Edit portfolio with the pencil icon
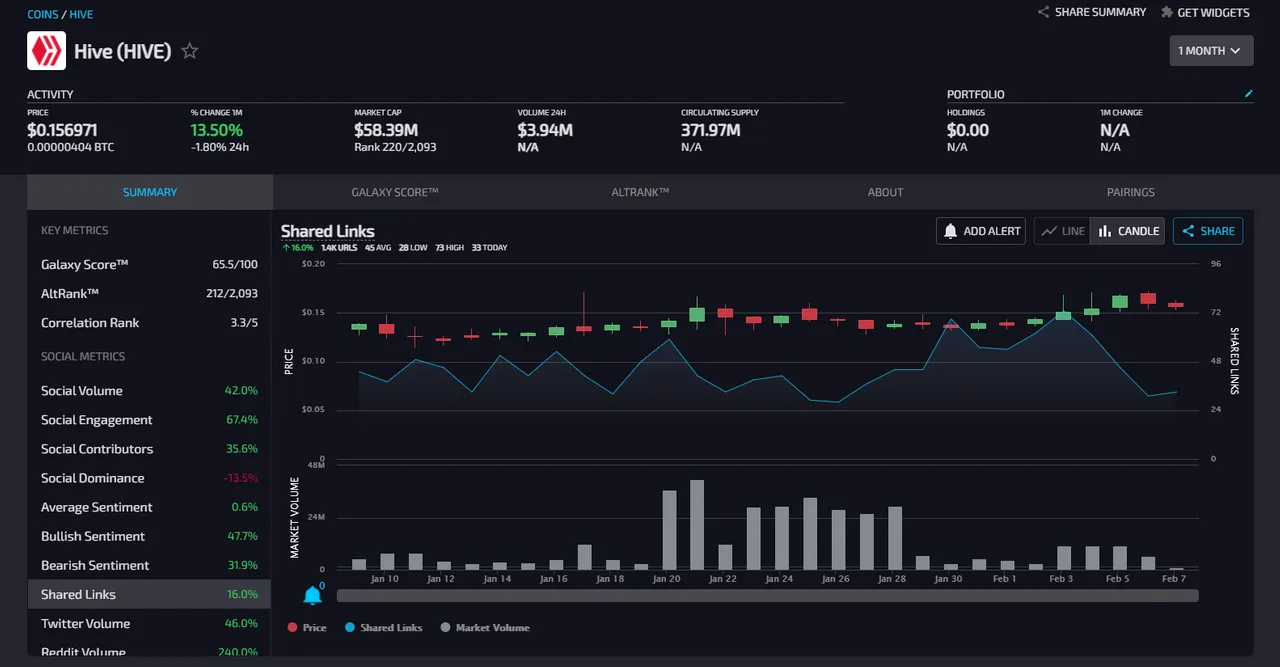 point(1248,94)
